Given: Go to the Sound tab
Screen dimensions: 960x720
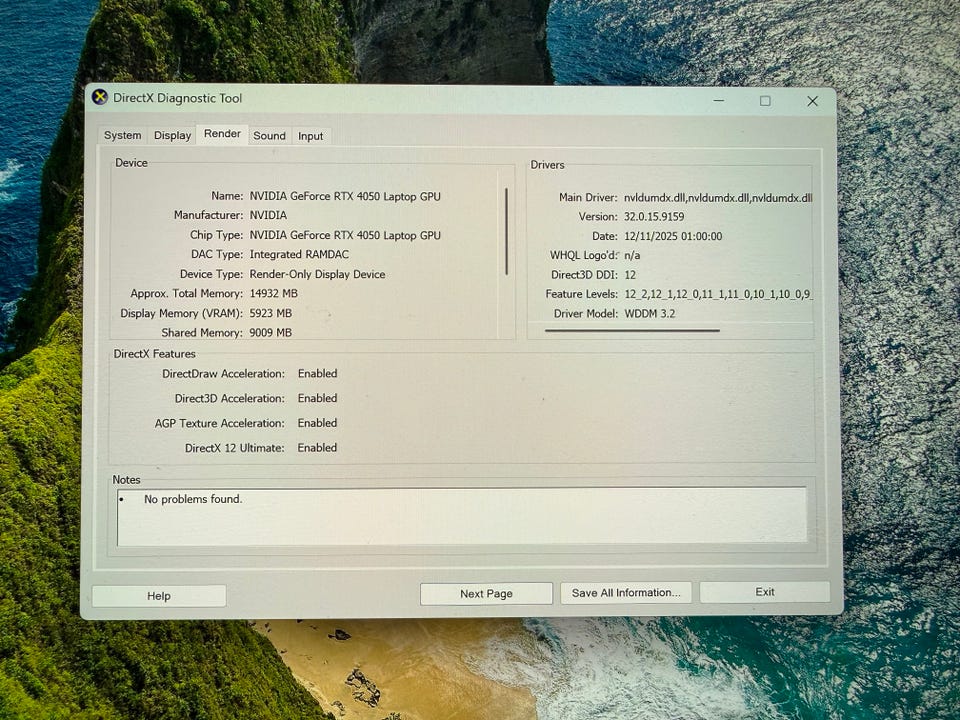Looking at the screenshot, I should click(x=269, y=135).
